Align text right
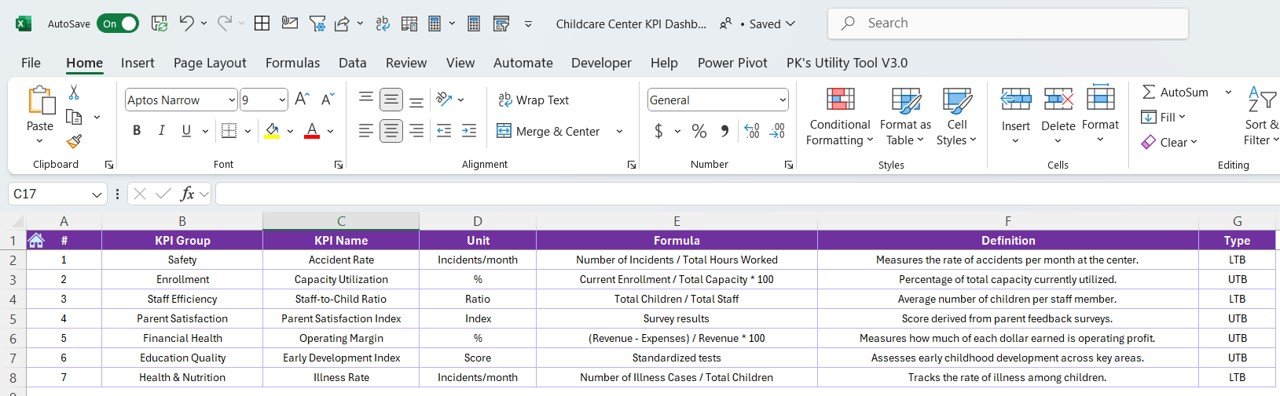Screen dimensions: 1280x396 coord(416,130)
